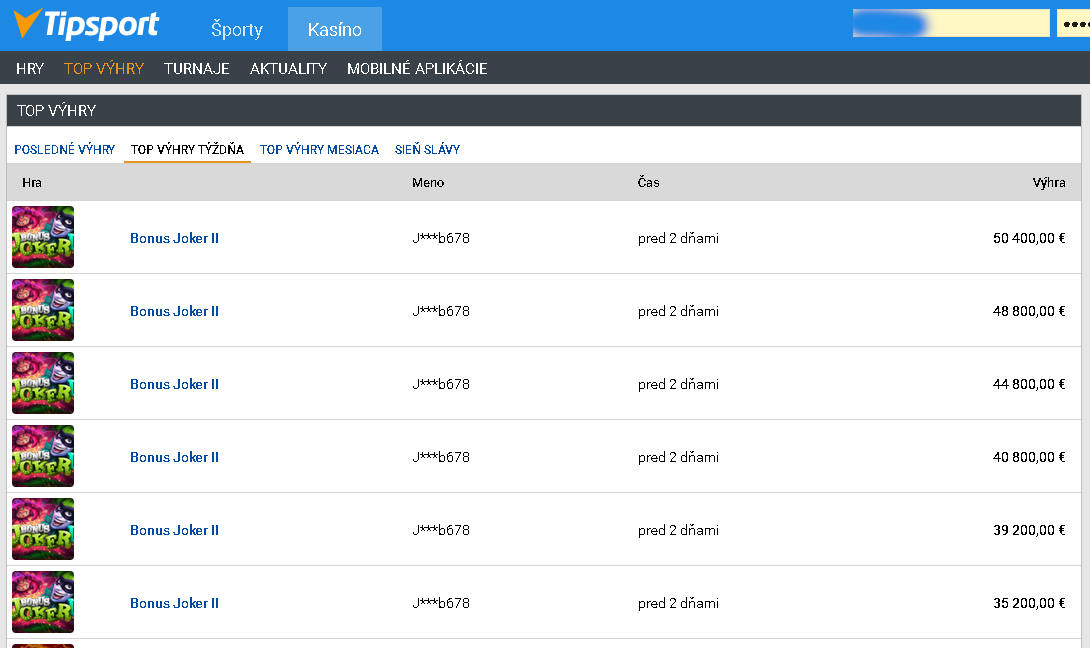Image resolution: width=1090 pixels, height=648 pixels.
Task: Click the 50 400,00 € win amount
Action: 1029,238
